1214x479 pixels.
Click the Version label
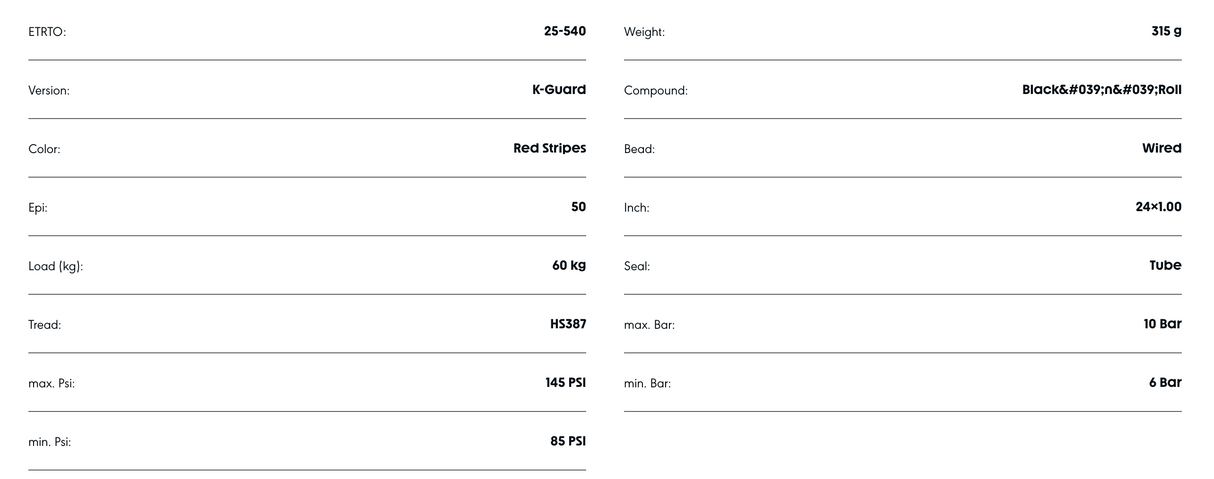point(49,90)
